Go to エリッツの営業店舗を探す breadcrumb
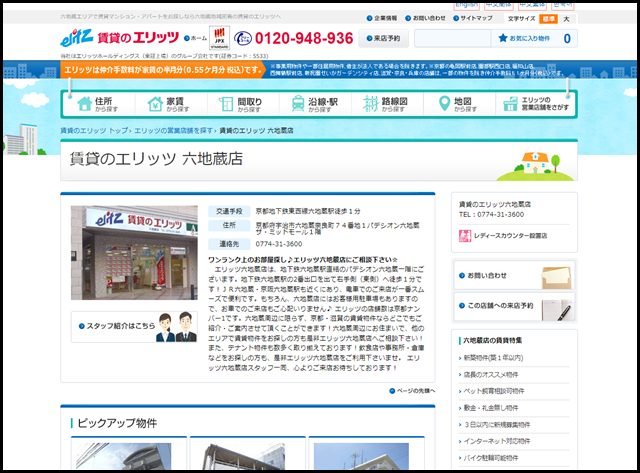 (x=173, y=131)
